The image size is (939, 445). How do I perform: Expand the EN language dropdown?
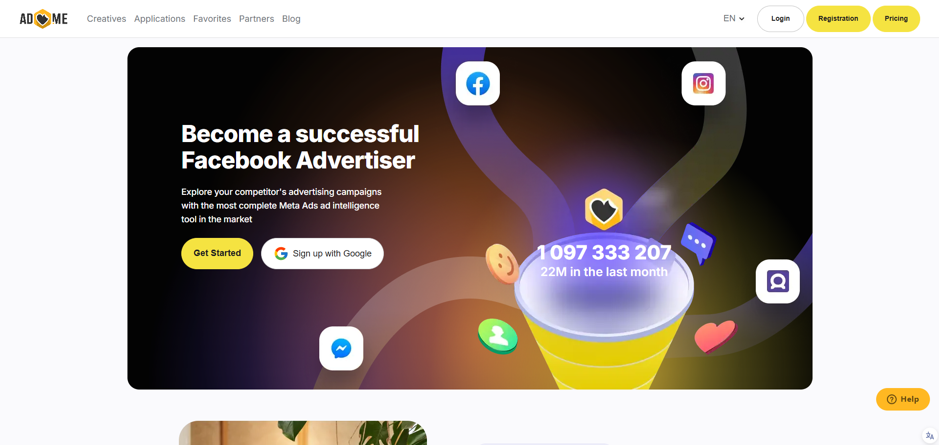coord(734,19)
